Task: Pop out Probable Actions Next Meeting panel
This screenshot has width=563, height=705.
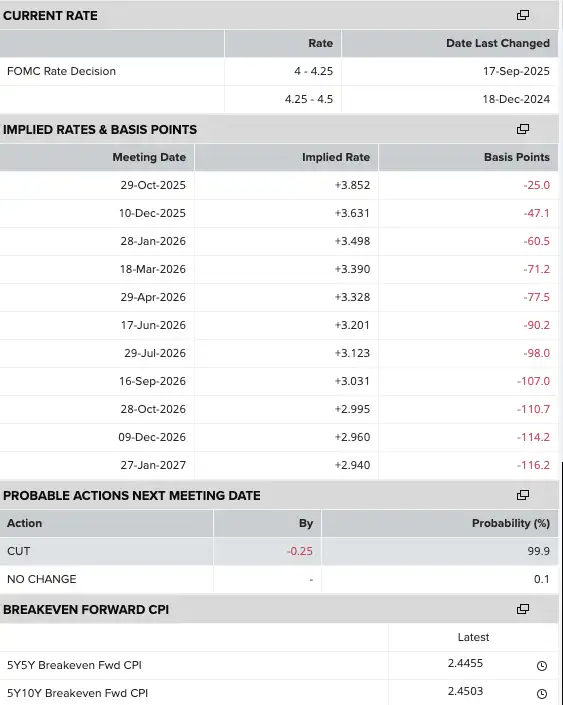Action: click(523, 495)
